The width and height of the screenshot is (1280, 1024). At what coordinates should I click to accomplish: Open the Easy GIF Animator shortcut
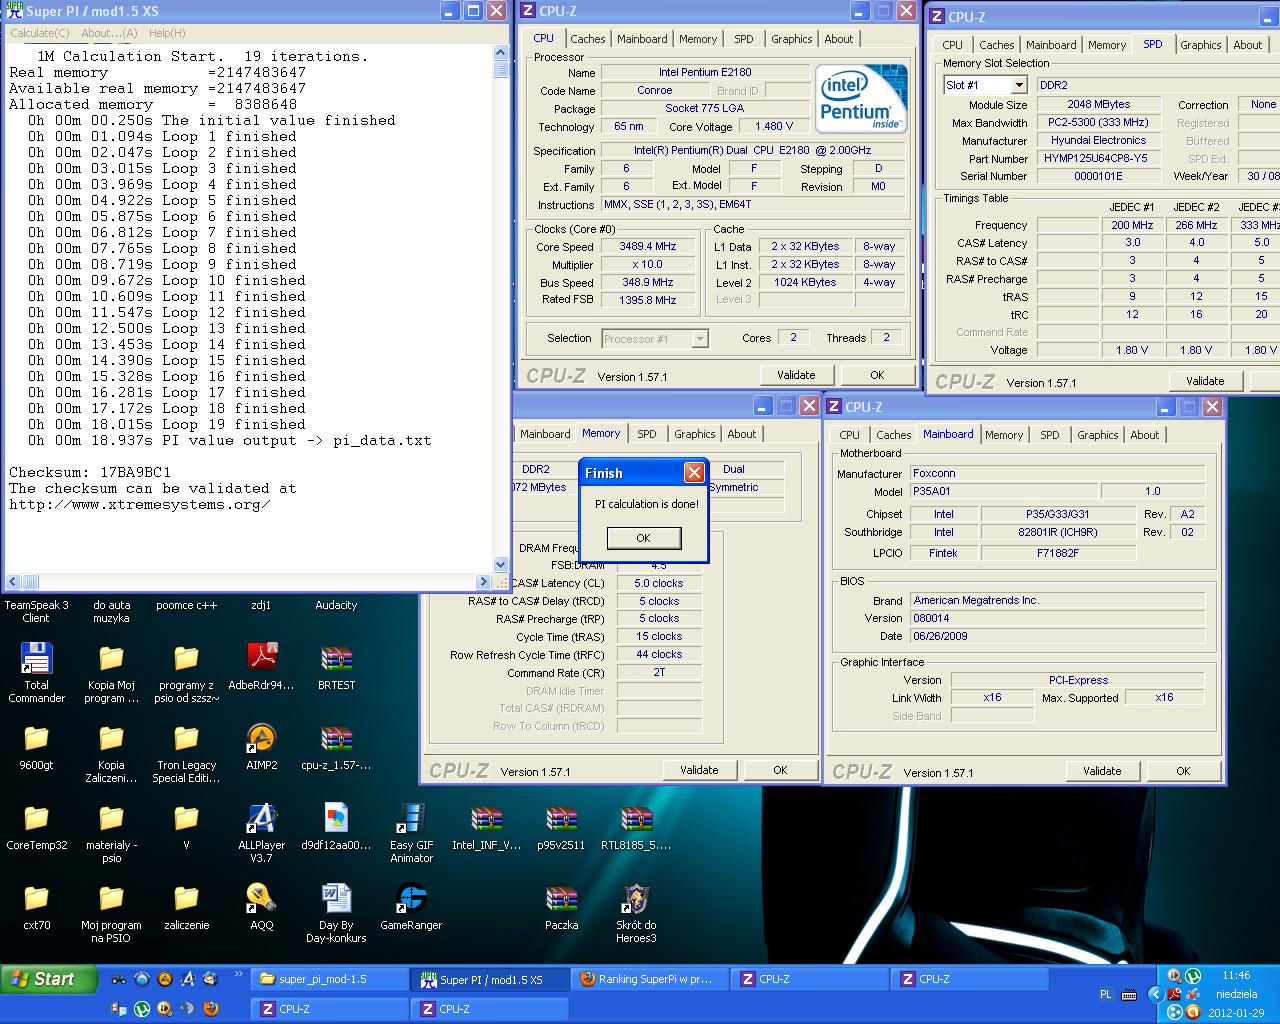click(x=411, y=832)
